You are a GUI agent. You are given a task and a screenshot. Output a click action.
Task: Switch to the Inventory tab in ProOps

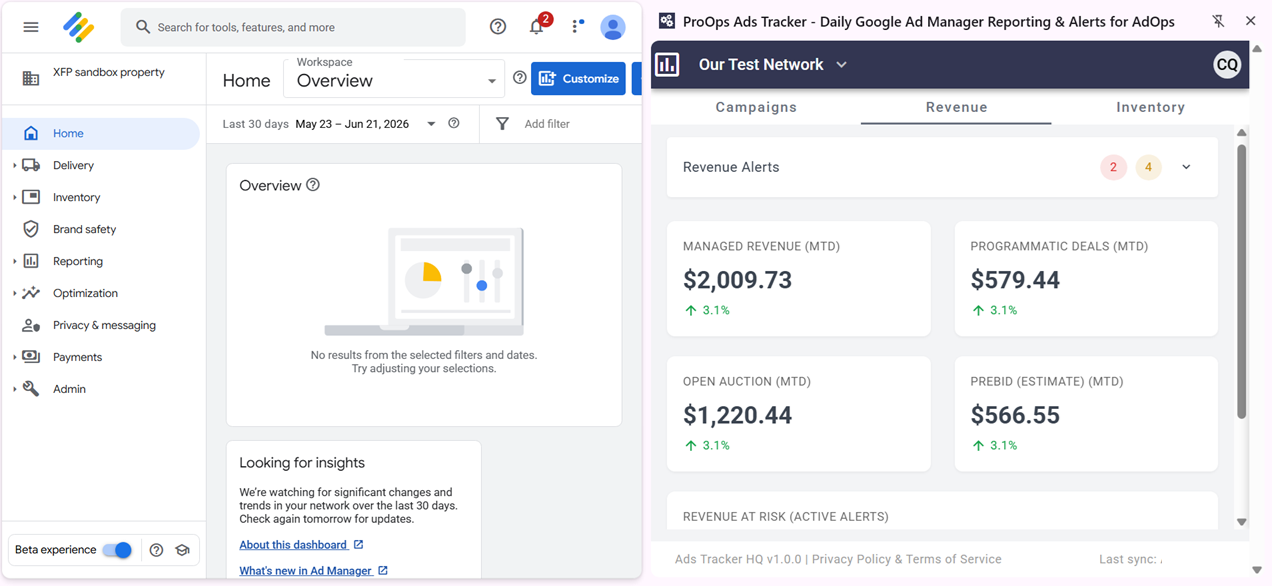1150,107
